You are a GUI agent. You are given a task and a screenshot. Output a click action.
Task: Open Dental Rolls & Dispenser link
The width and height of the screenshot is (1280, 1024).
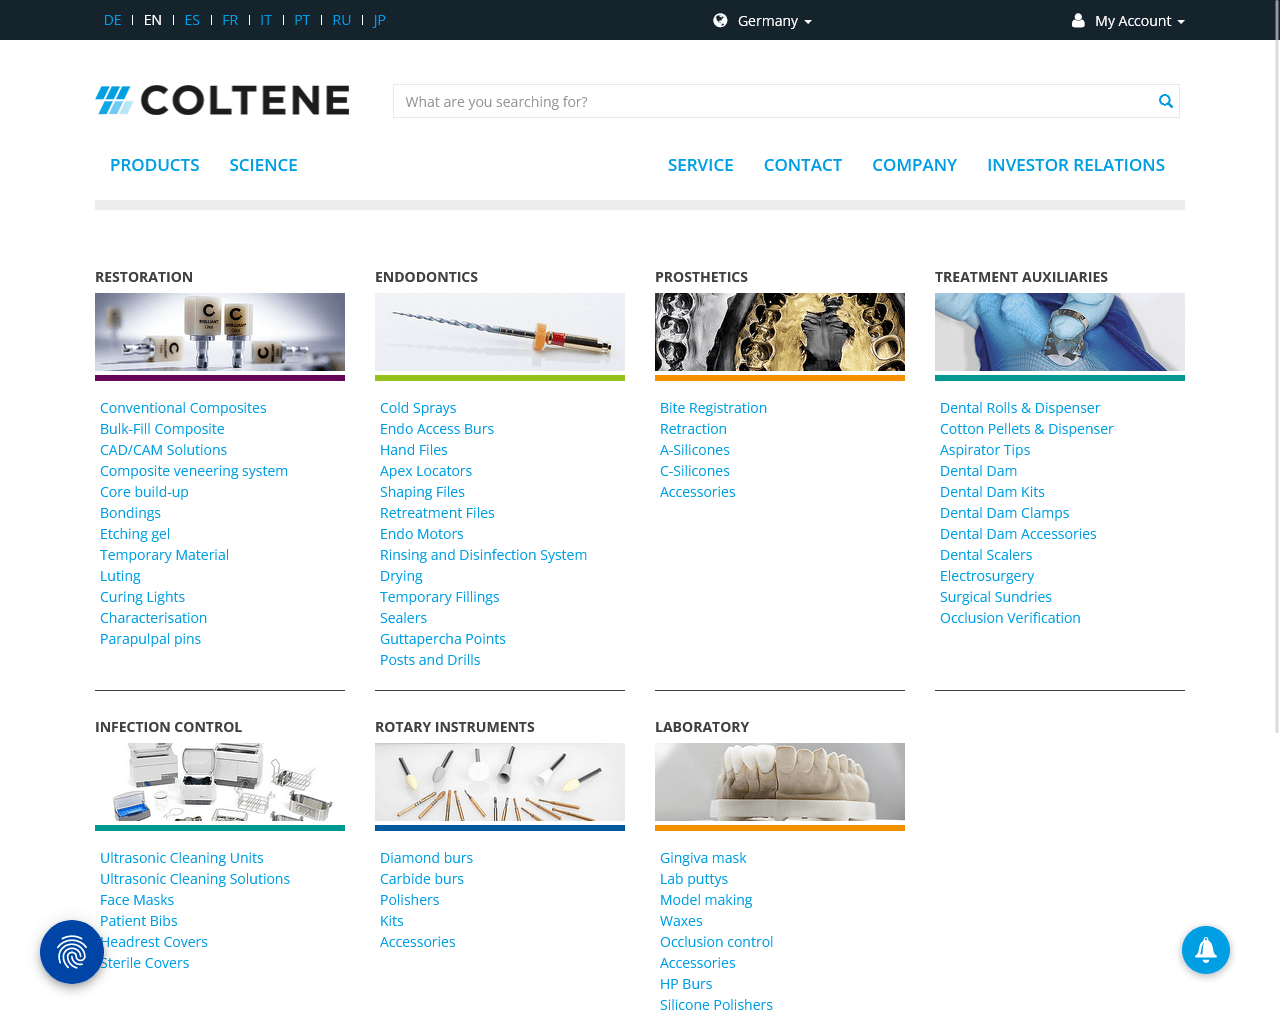point(1020,408)
